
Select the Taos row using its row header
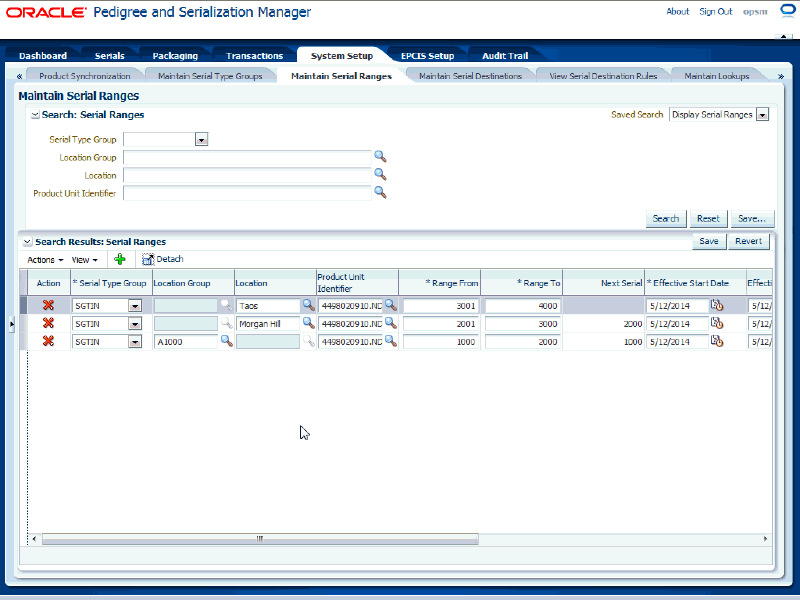pyautogui.click(x=23, y=305)
